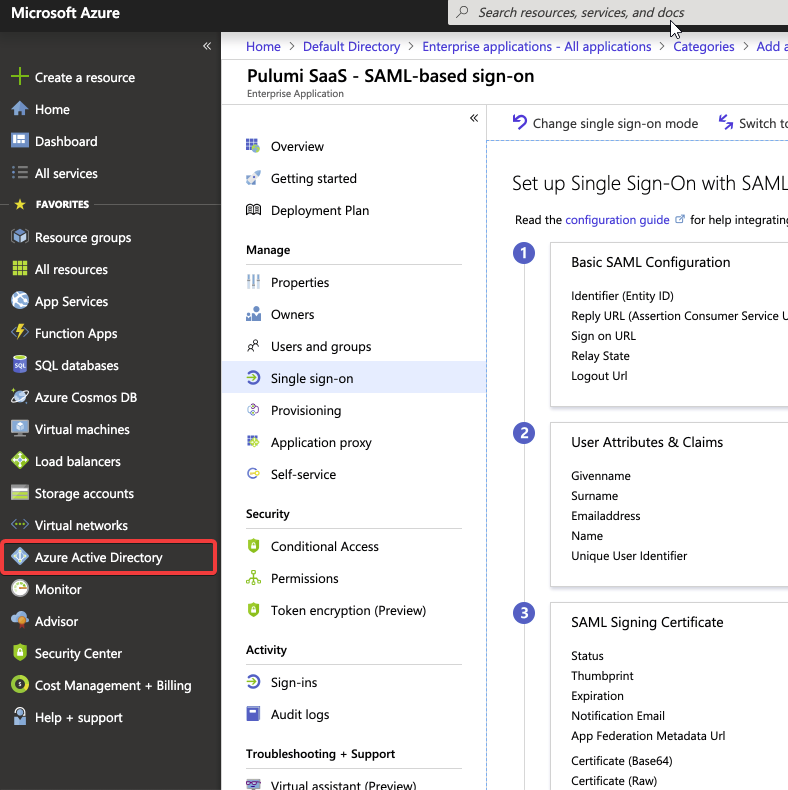Open the App Services globe icon
Image resolution: width=788 pixels, height=790 pixels.
[20, 300]
